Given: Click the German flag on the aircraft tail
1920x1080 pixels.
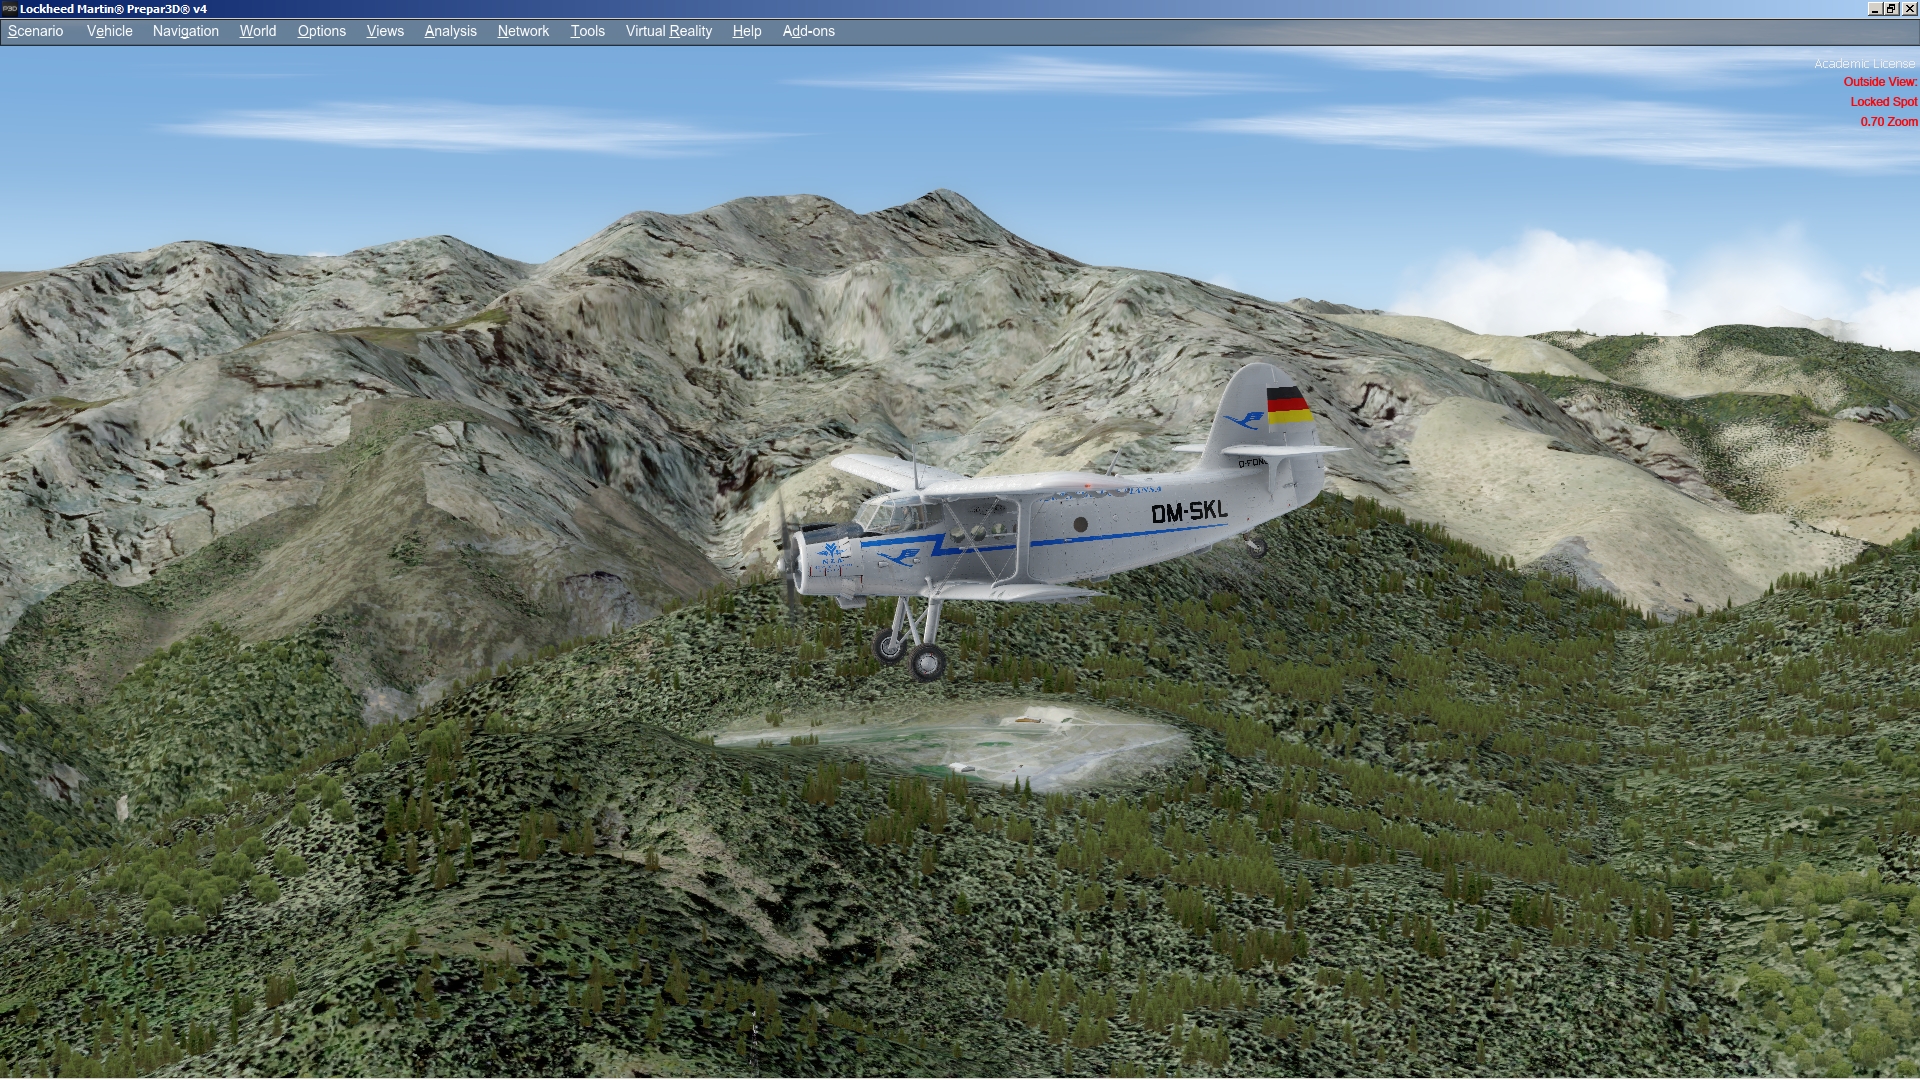Looking at the screenshot, I should click(1289, 405).
